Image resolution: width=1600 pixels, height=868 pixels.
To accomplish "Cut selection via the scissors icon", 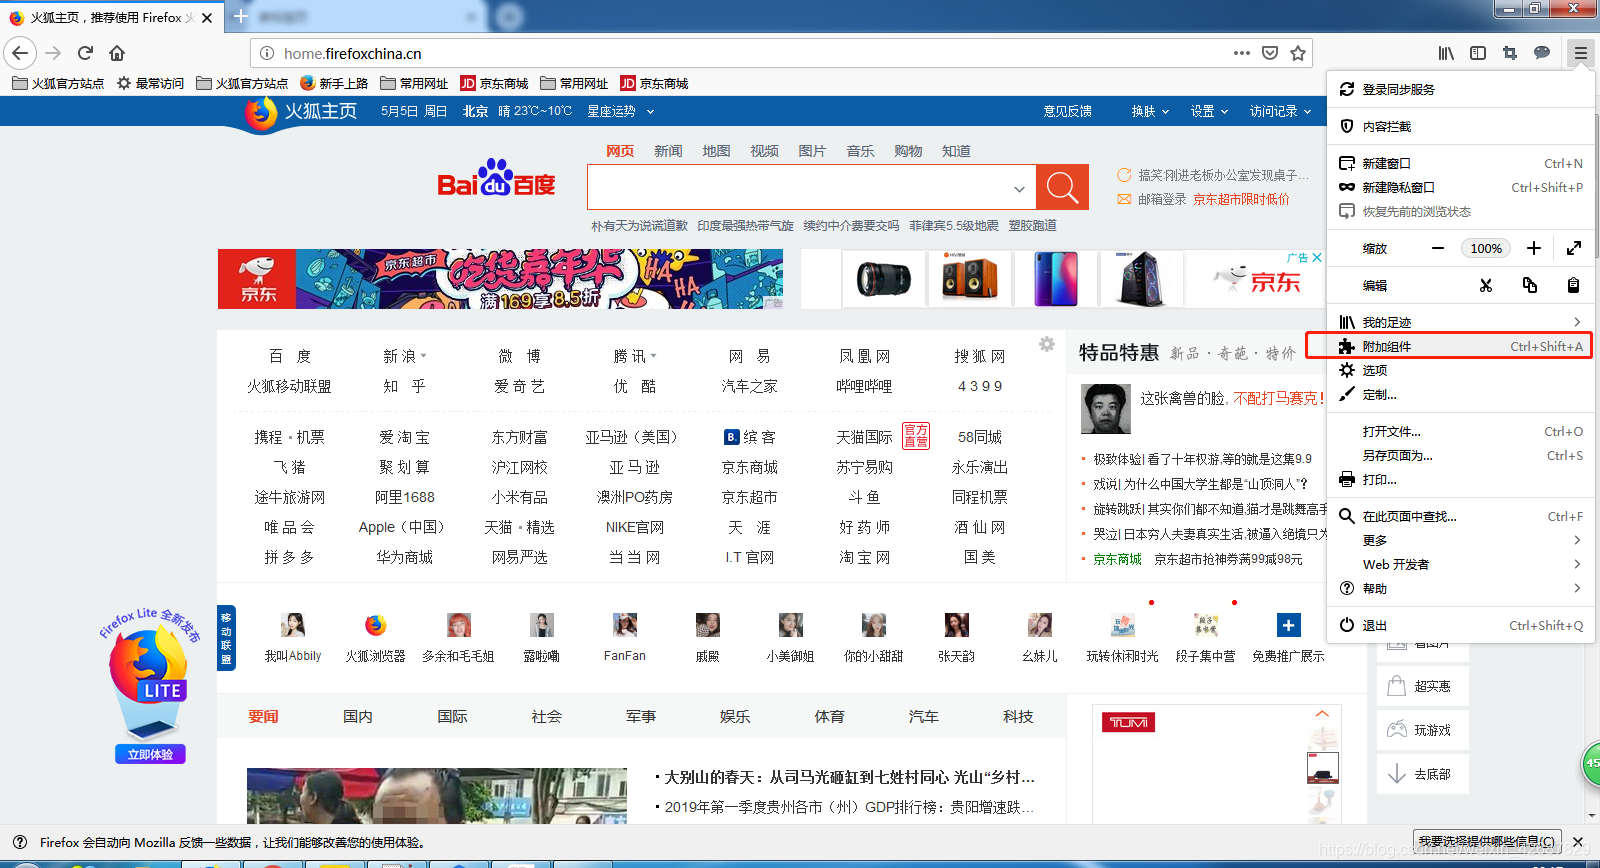I will [1486, 285].
